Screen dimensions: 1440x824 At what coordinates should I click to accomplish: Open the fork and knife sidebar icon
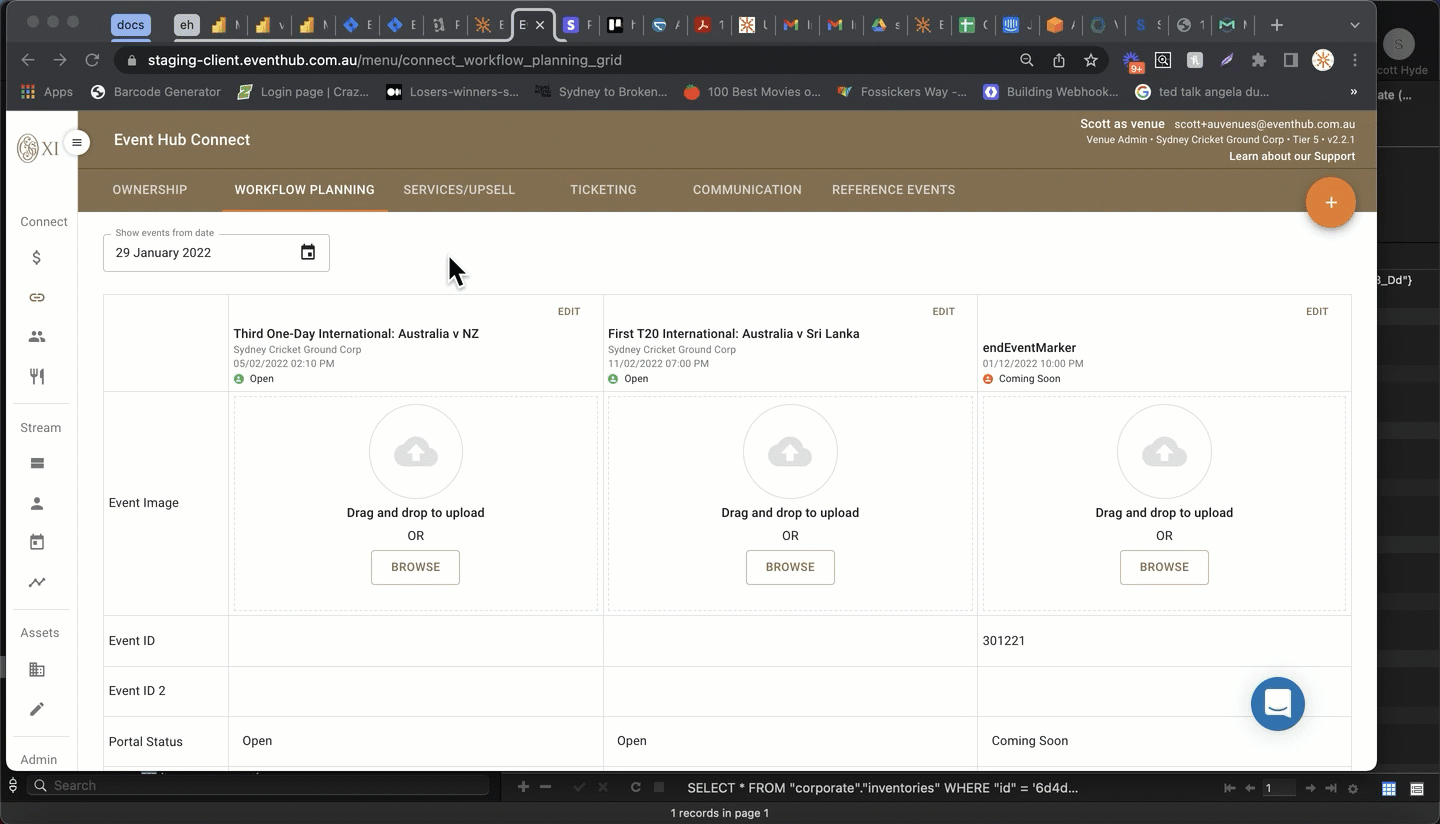point(37,376)
